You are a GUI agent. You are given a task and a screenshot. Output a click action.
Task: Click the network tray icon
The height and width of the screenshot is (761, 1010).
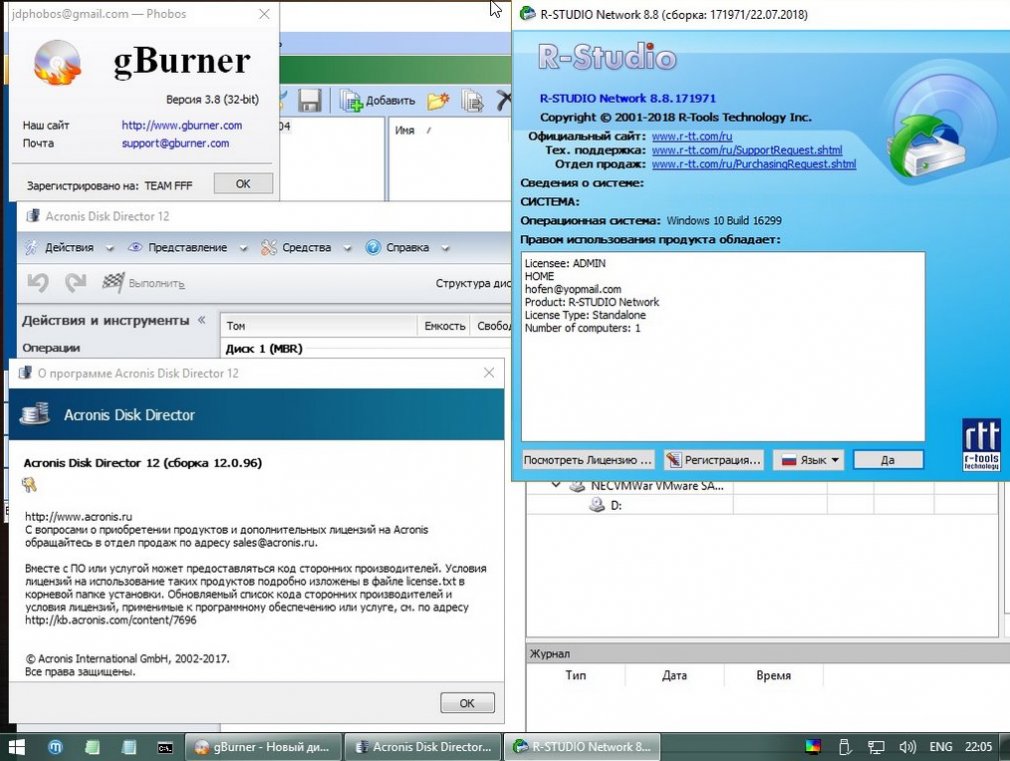[x=876, y=747]
